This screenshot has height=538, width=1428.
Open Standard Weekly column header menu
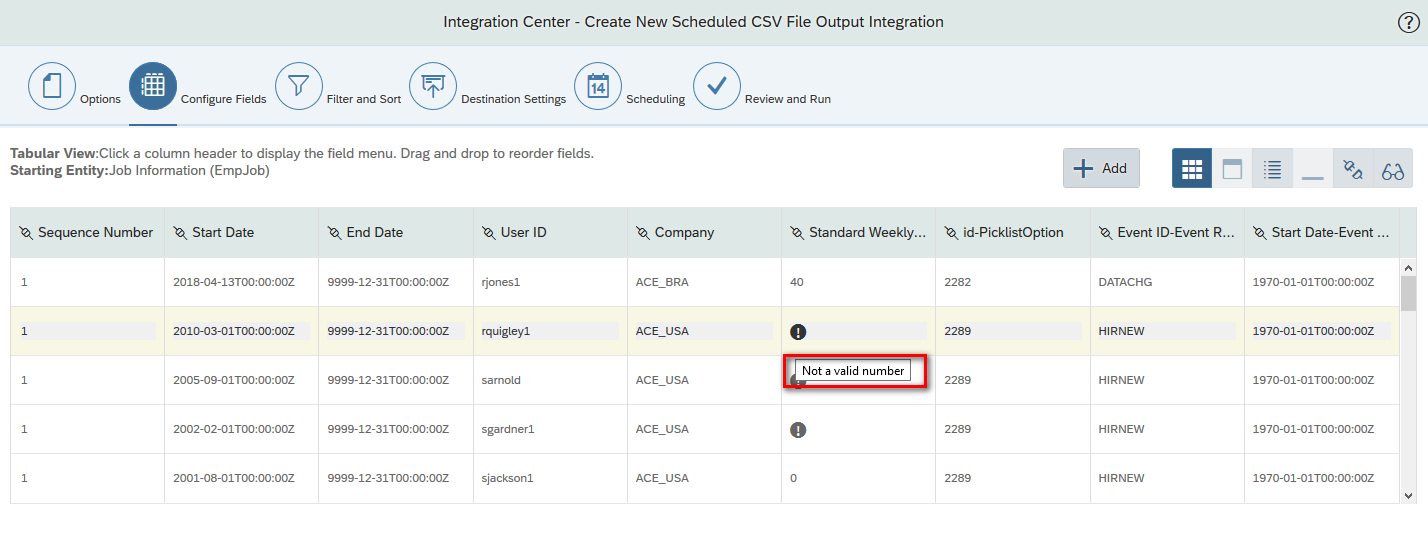(859, 232)
